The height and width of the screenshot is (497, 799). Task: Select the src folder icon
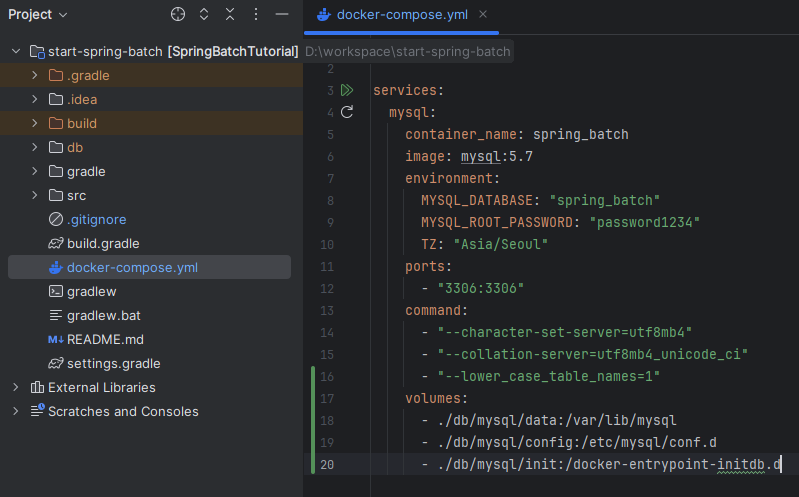pyautogui.click(x=56, y=195)
